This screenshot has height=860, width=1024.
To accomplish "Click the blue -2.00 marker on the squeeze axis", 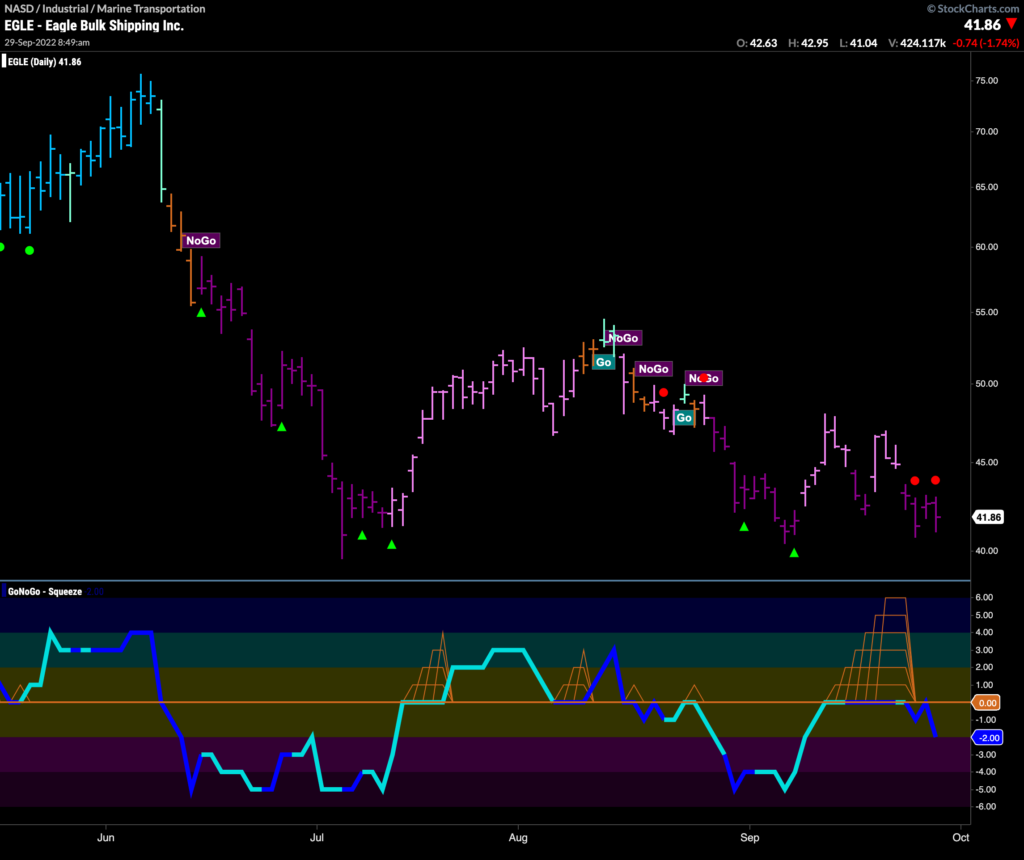I will (989, 738).
